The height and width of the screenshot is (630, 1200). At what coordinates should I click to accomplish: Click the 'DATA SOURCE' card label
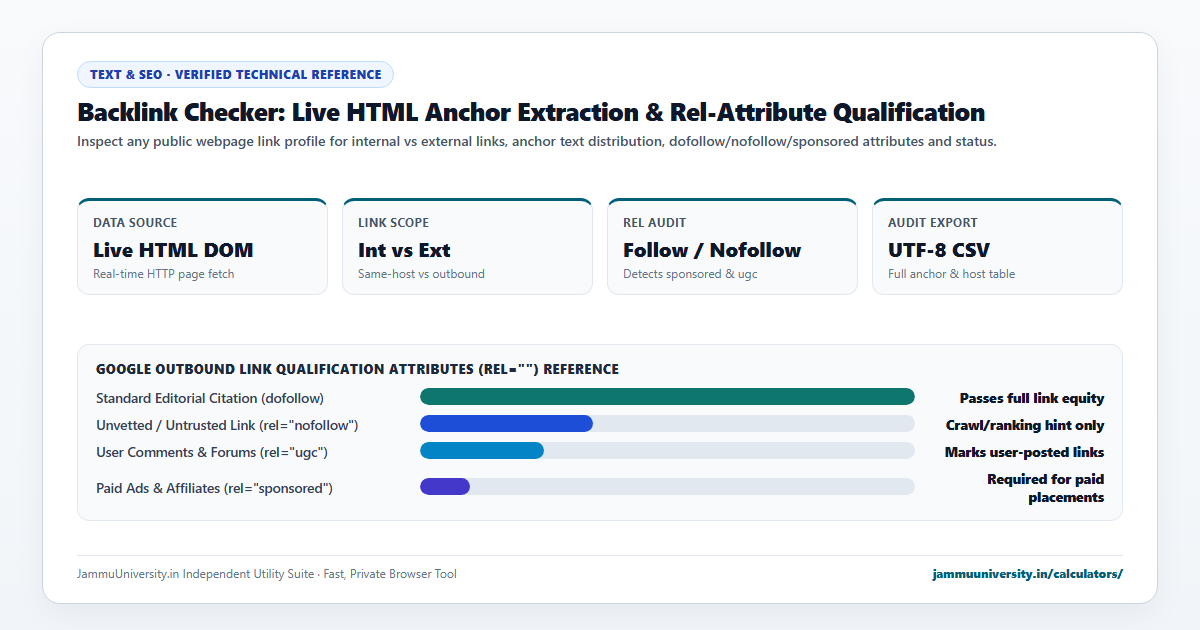point(135,223)
